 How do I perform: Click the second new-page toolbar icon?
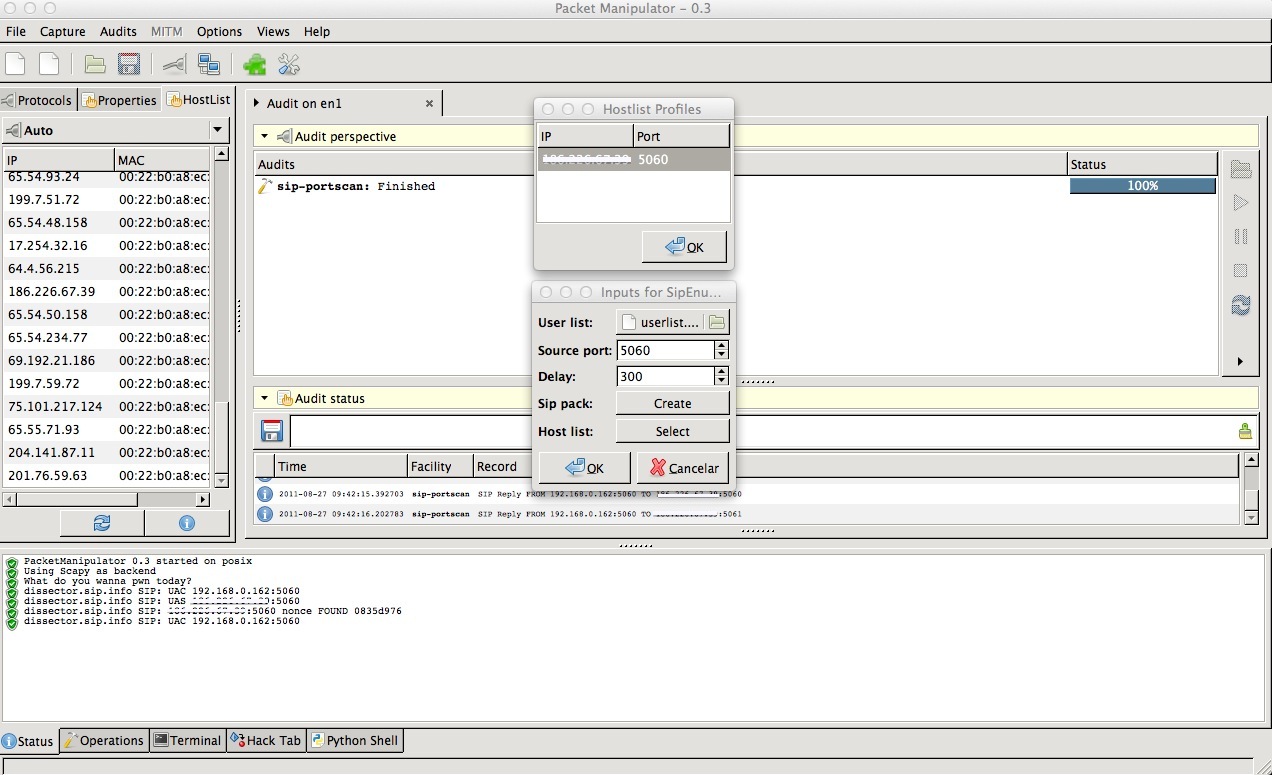tap(49, 65)
